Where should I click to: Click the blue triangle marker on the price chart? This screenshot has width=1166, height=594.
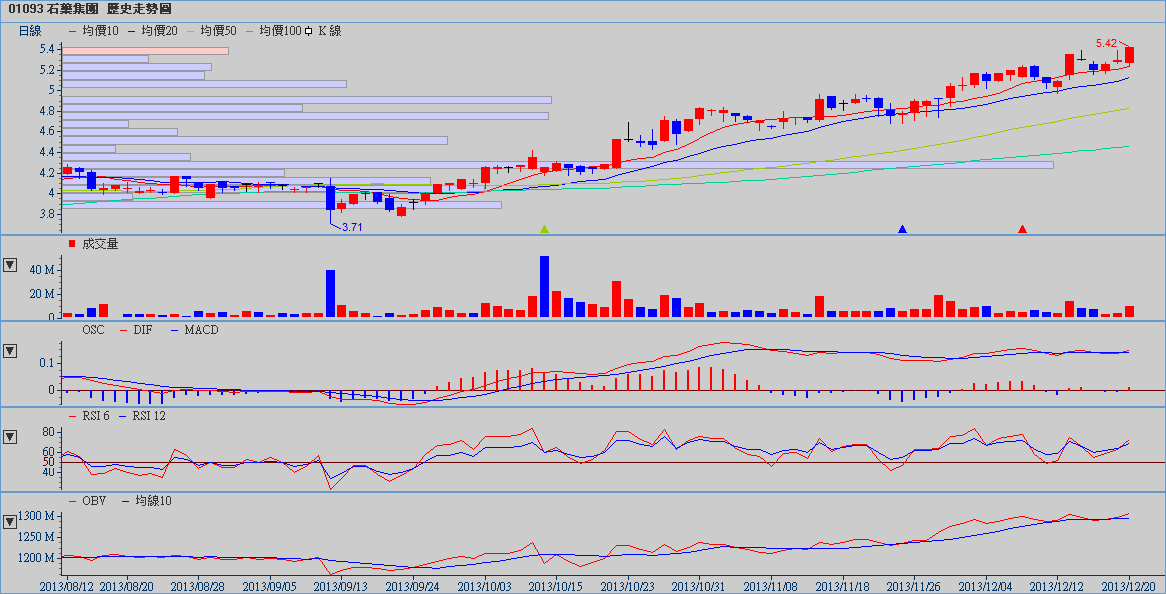pos(902,229)
